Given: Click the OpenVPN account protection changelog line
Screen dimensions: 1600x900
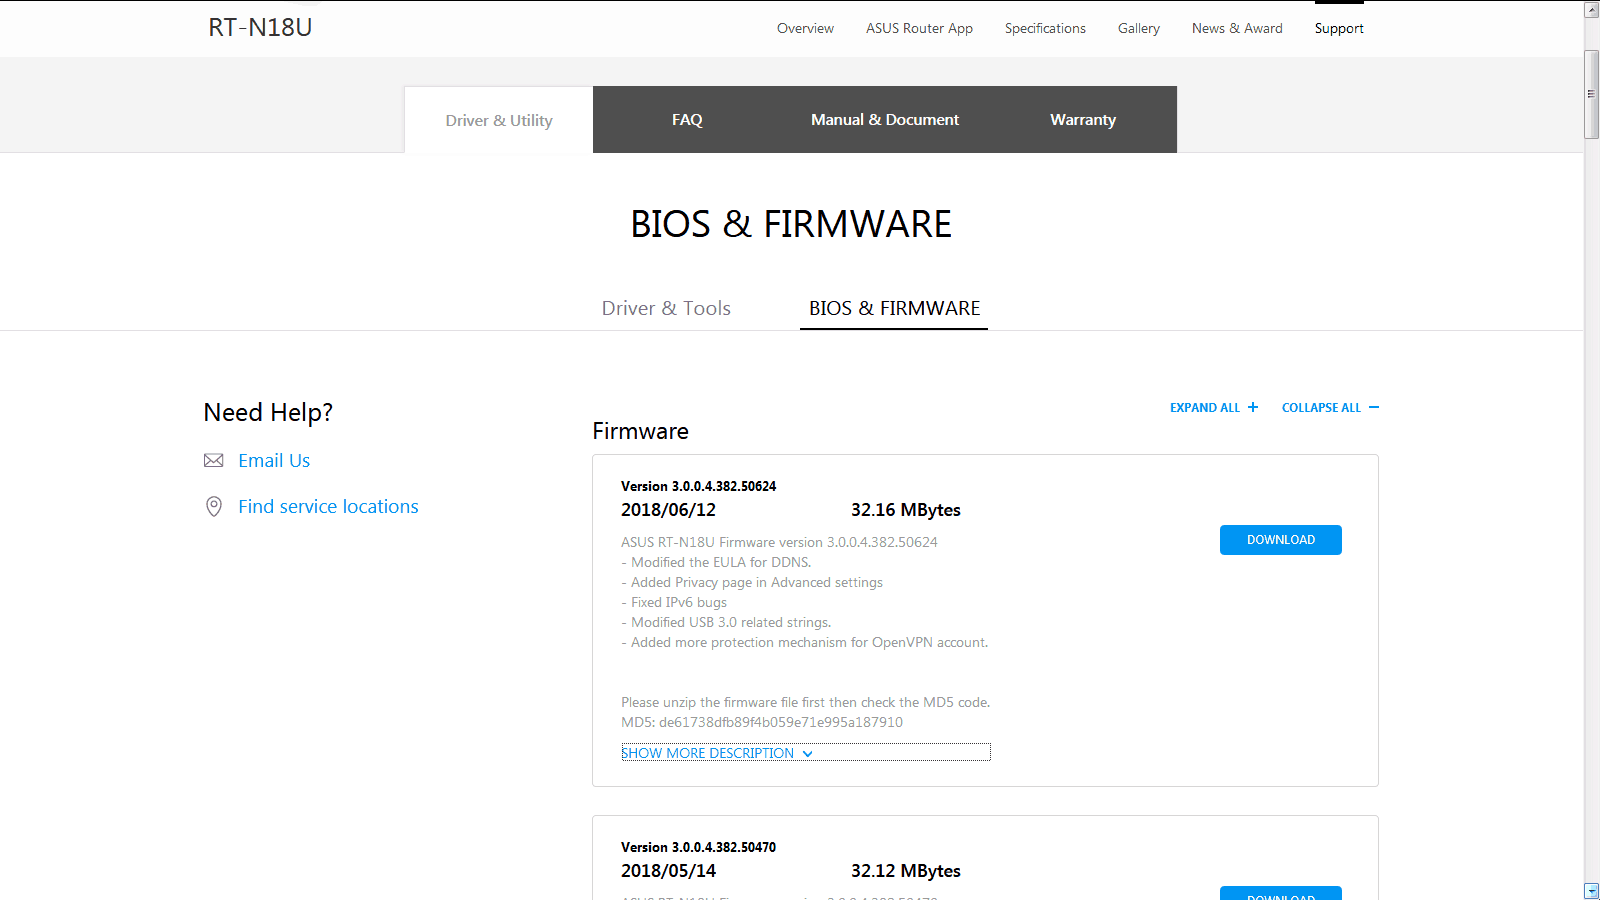Looking at the screenshot, I should [804, 642].
